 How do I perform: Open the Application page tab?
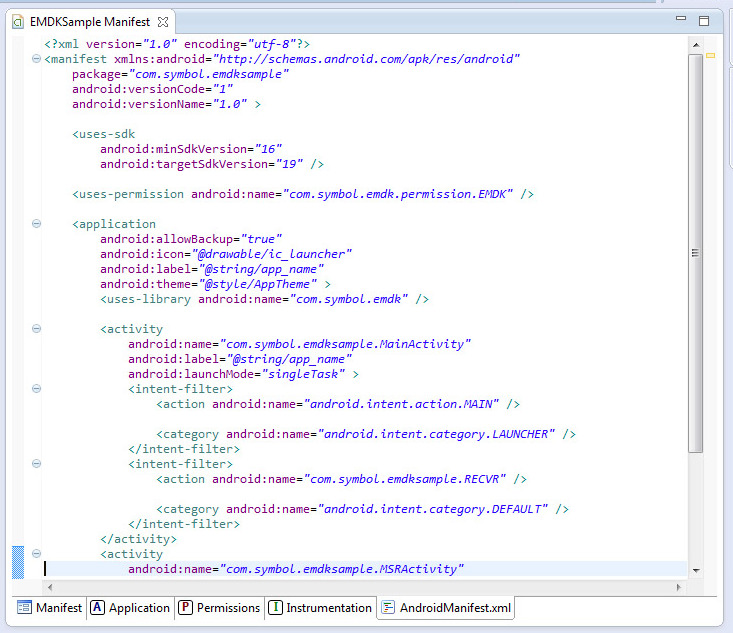(129, 608)
